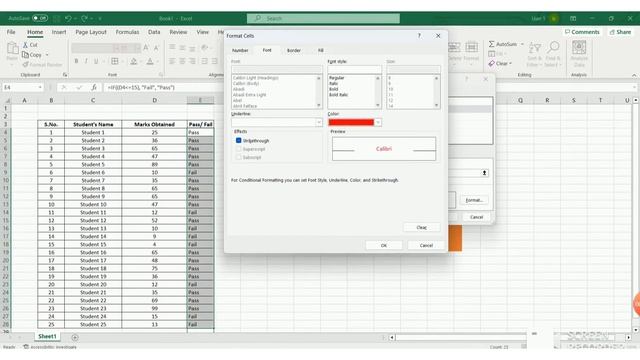Screen dimensions: 640x360
Task: Click the Borders icon in ribbon
Action: tap(115, 61)
